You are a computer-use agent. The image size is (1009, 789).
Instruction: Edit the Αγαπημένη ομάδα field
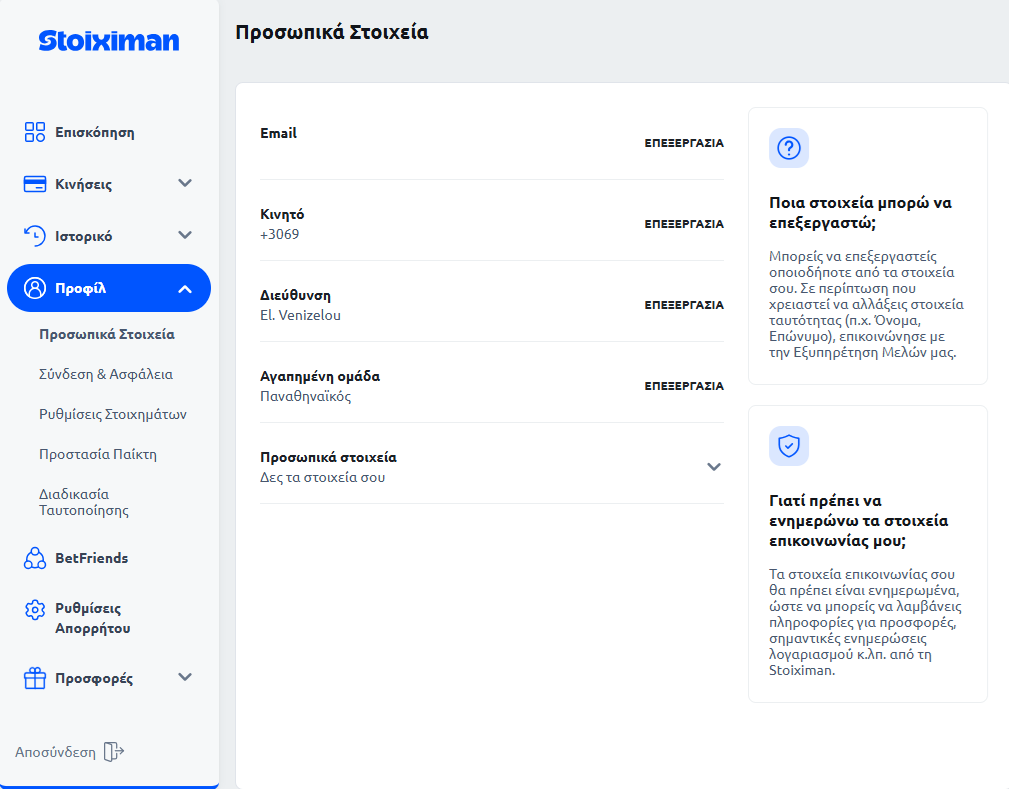(x=684, y=386)
